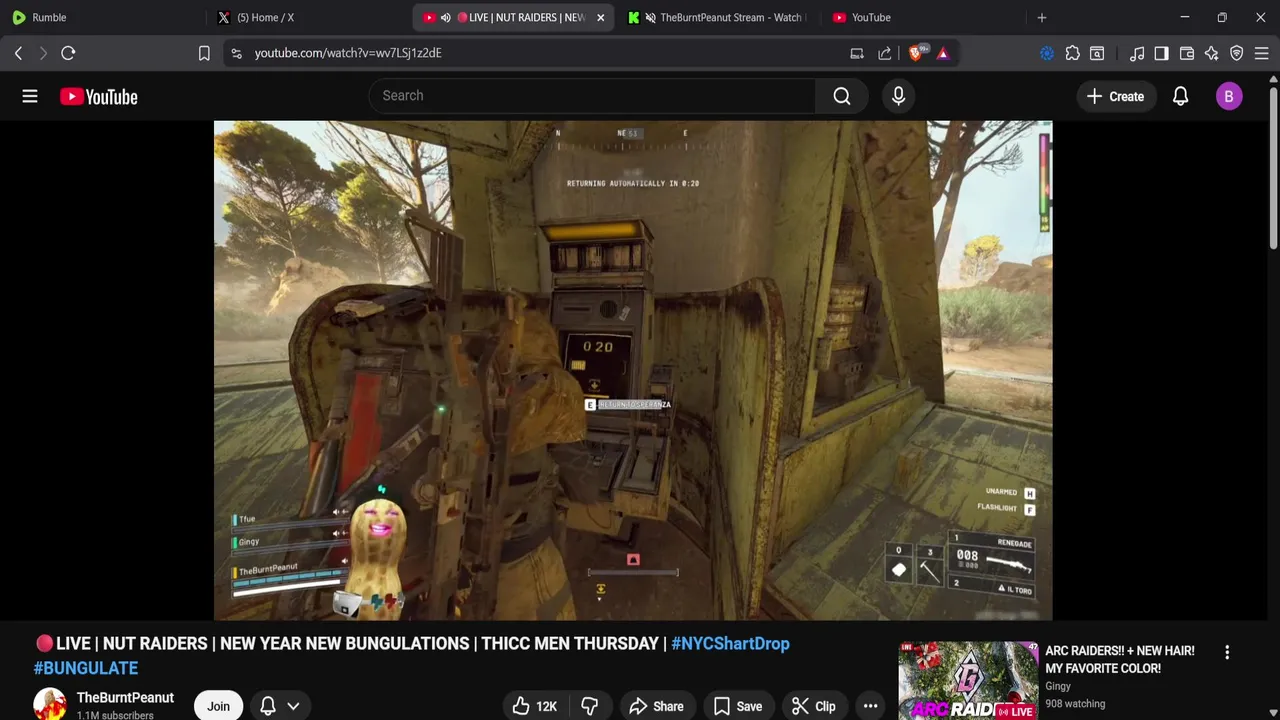Viewport: 1280px width, 720px height.
Task: Open options for the Gingy recommended video
Action: click(1227, 652)
